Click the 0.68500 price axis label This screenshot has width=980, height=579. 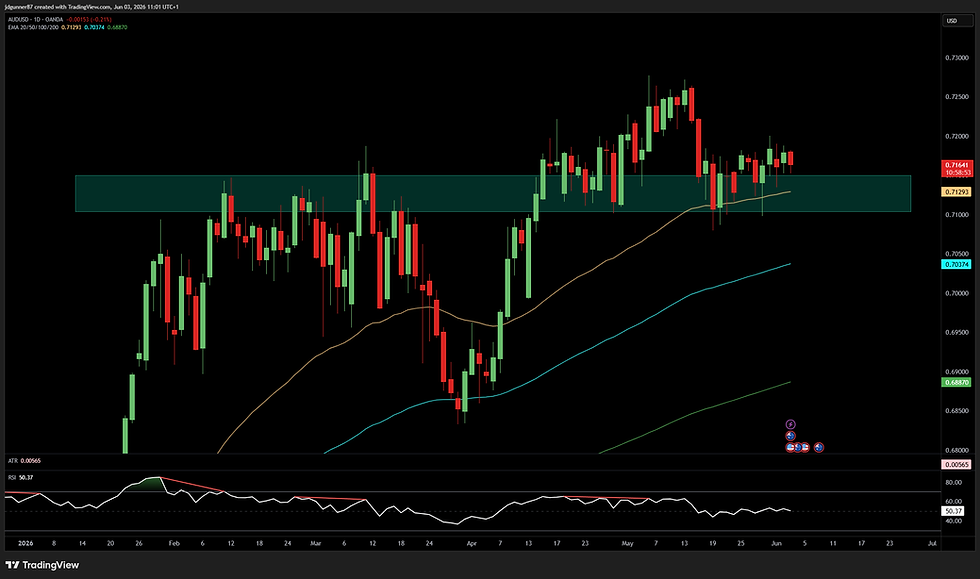point(957,411)
